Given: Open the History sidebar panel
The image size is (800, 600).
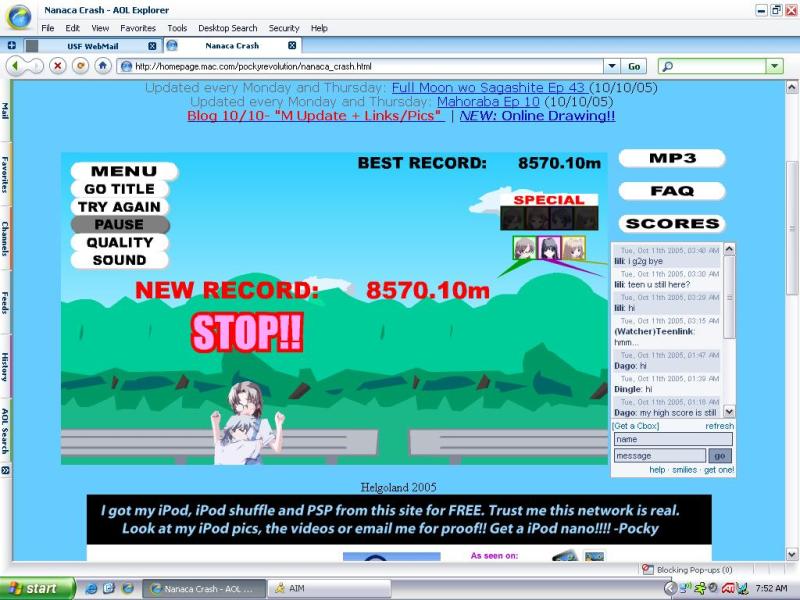Looking at the screenshot, I should click(x=5, y=366).
